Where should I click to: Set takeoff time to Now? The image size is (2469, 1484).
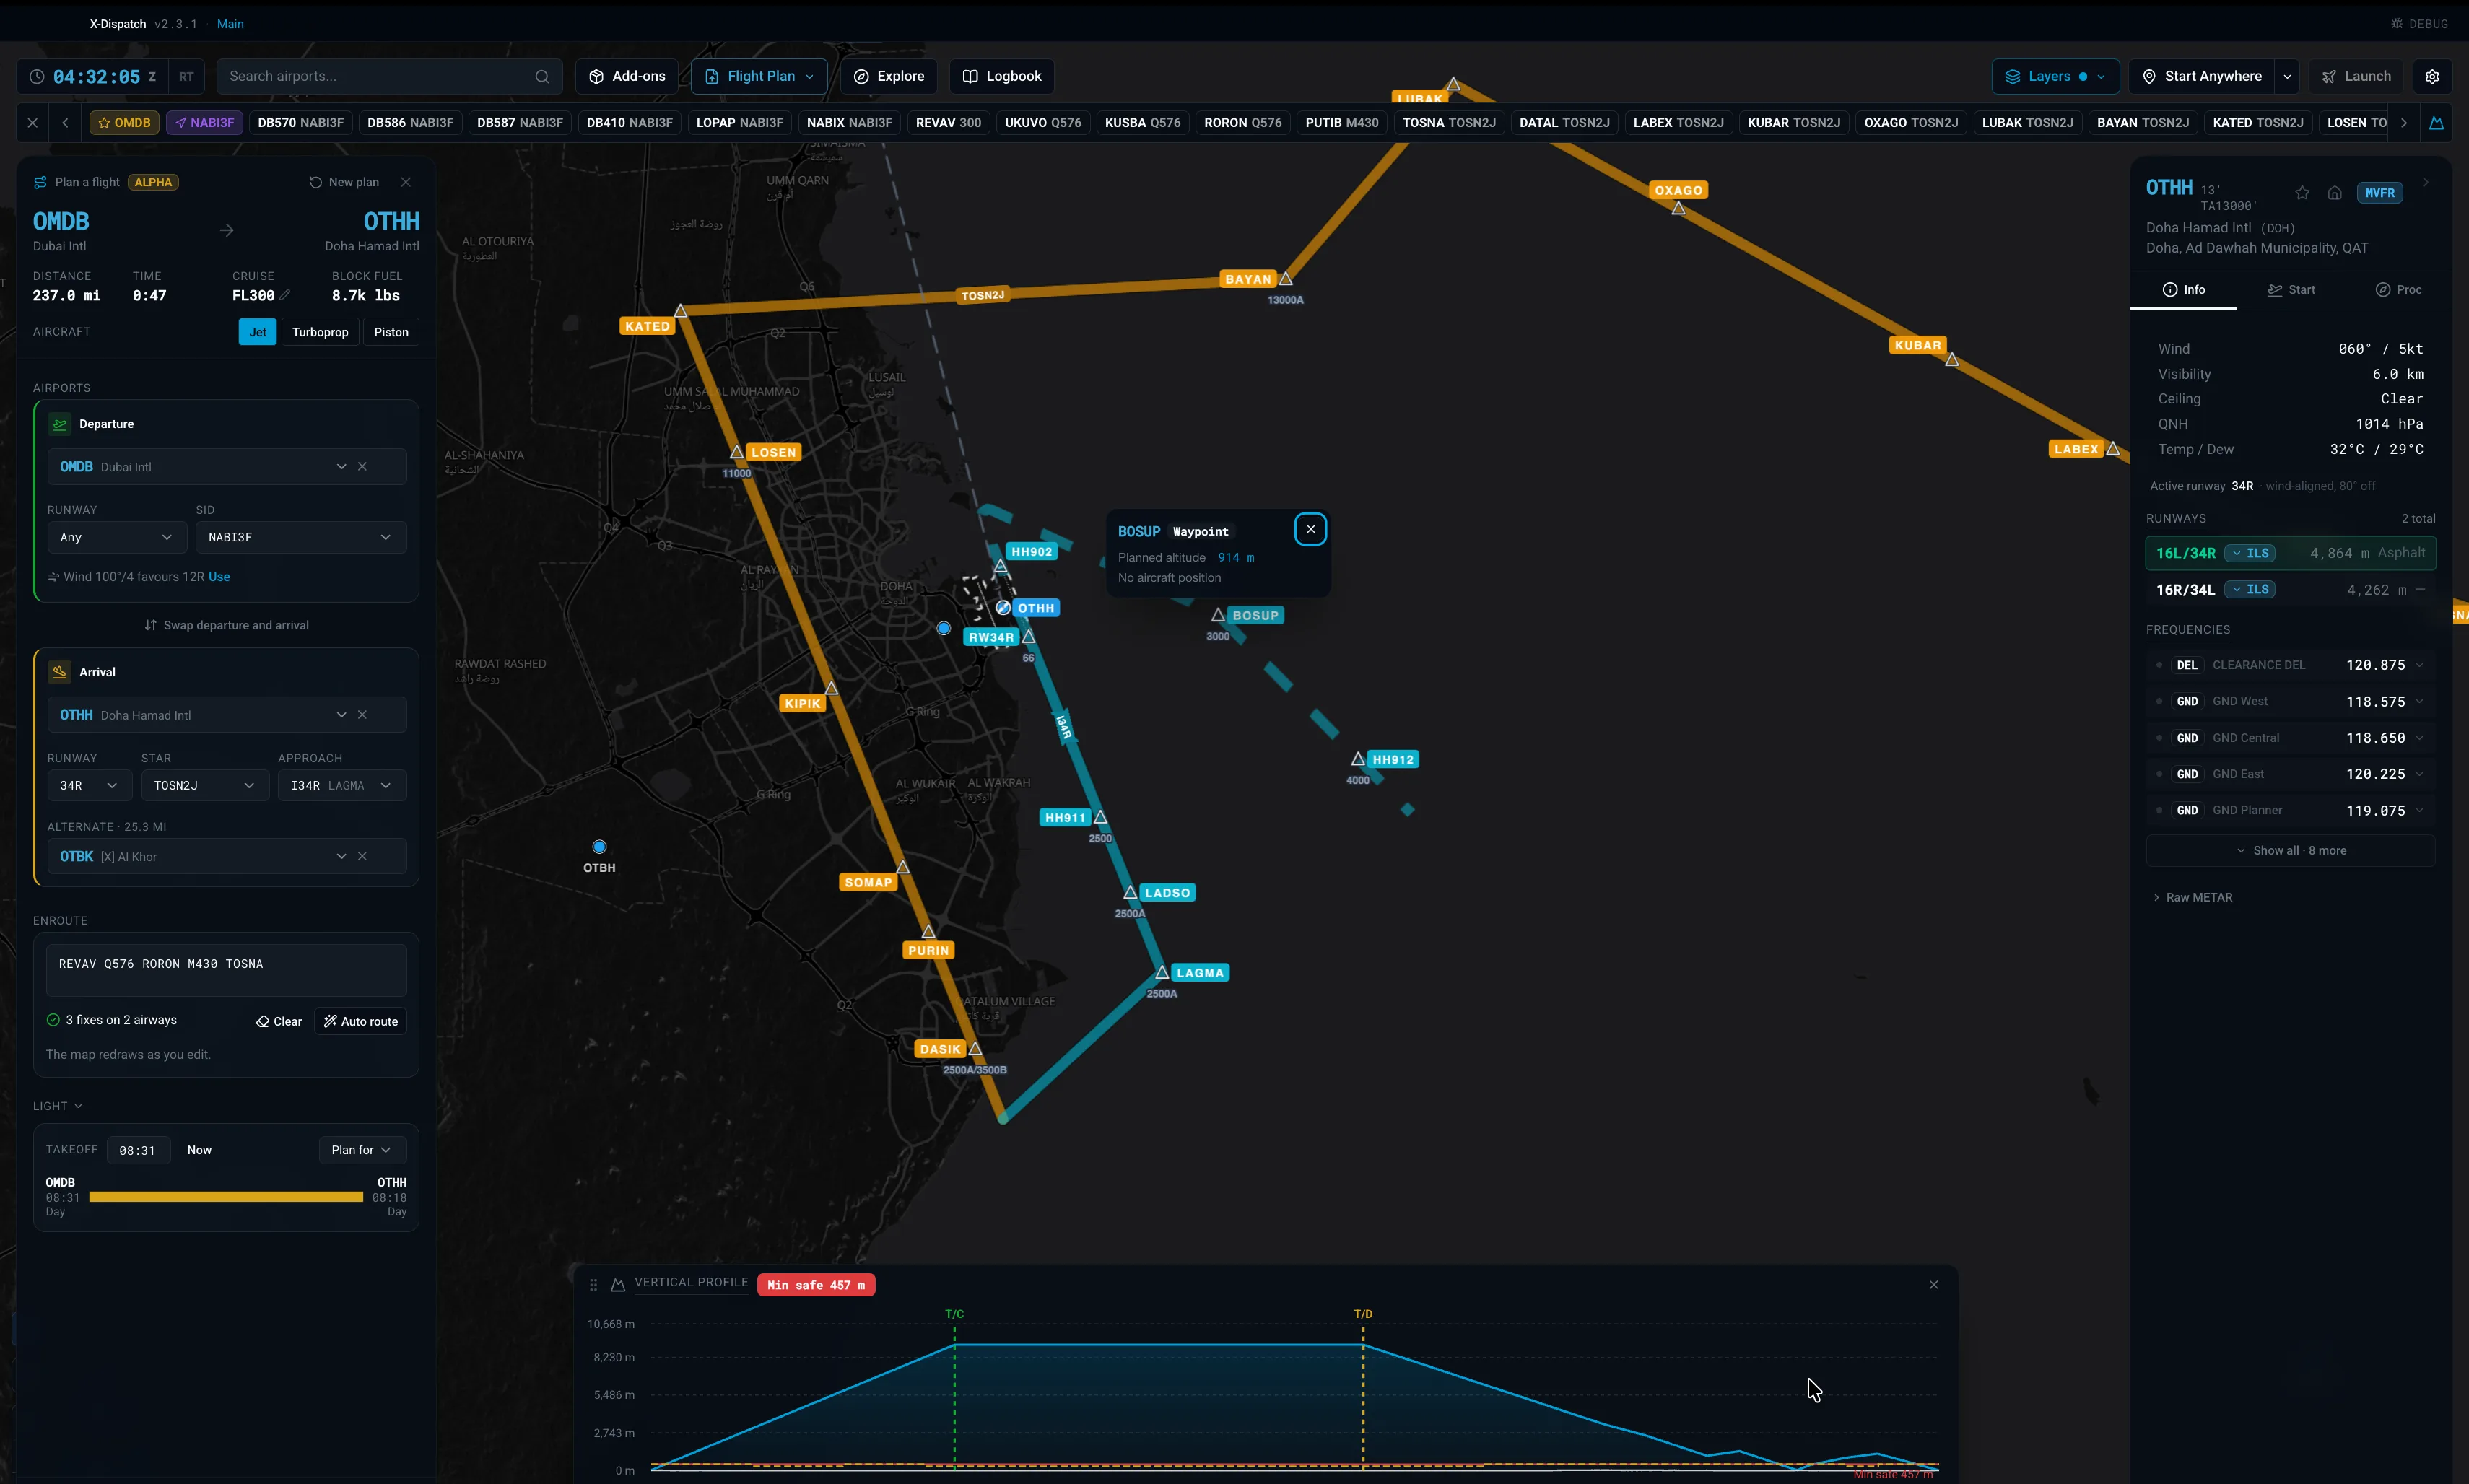click(x=199, y=1150)
